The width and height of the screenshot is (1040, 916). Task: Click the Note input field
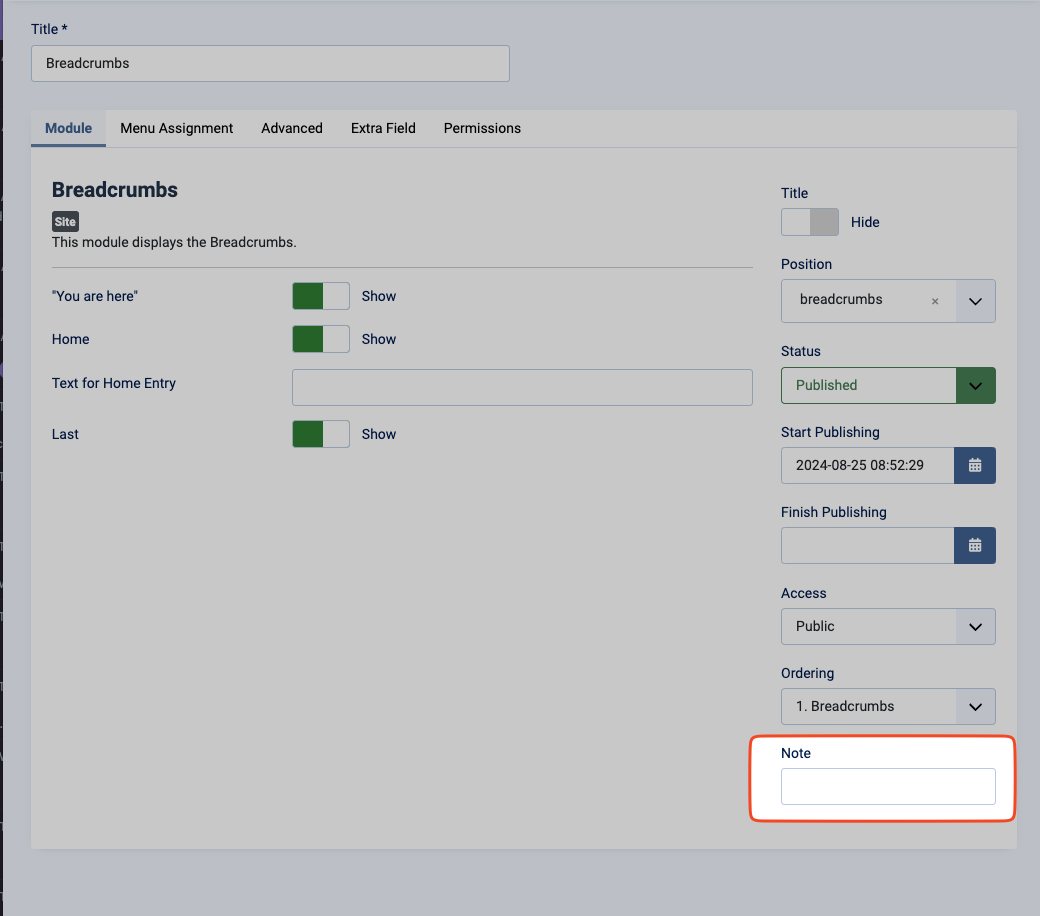coord(888,786)
